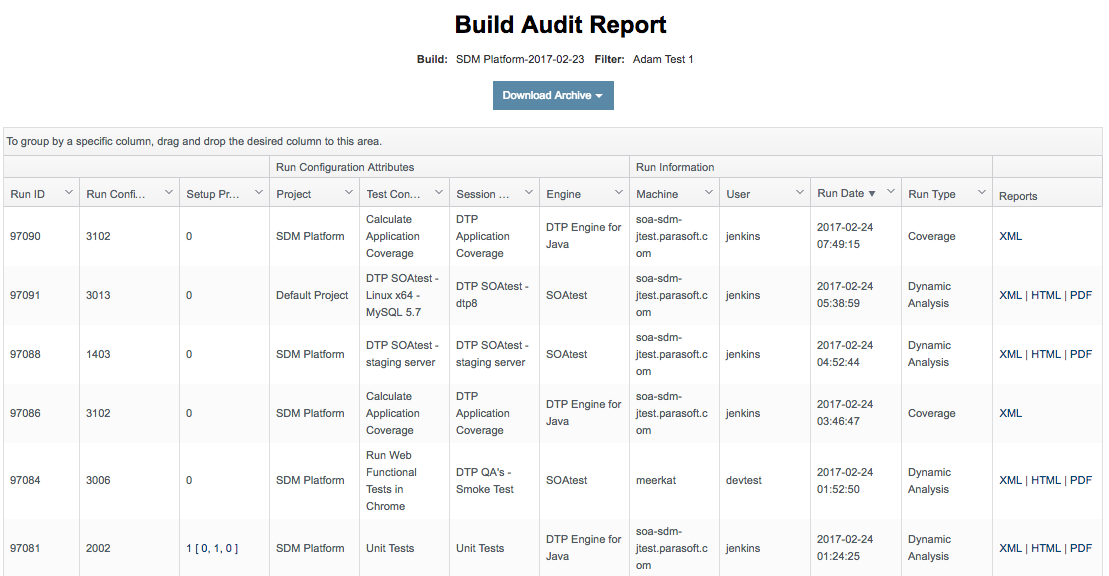Open Engine column menu chevron
Viewport: 1109px width, 576px height.
click(x=619, y=192)
